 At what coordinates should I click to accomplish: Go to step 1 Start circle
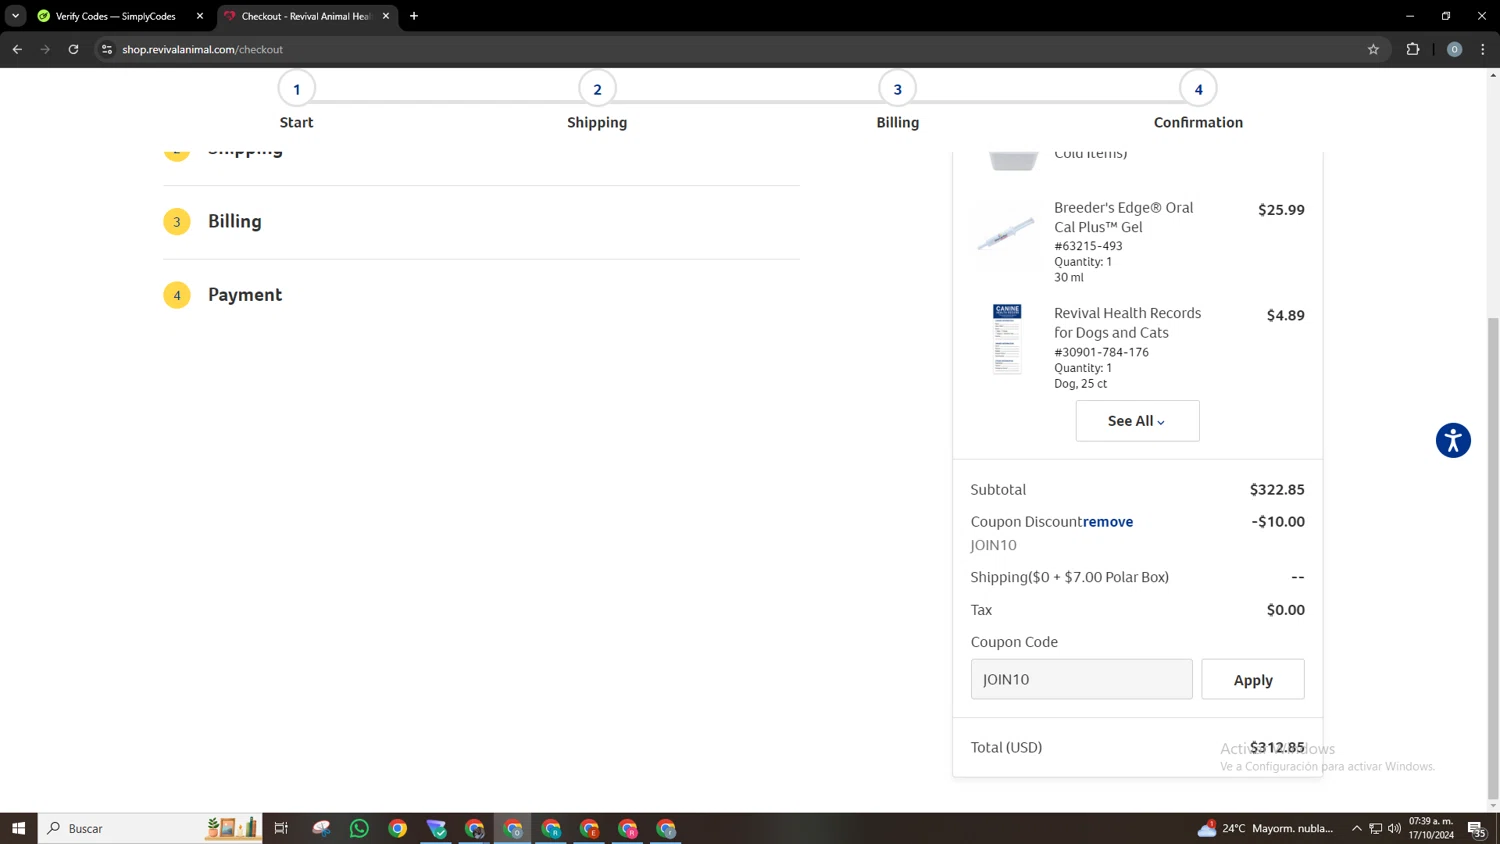(x=296, y=89)
